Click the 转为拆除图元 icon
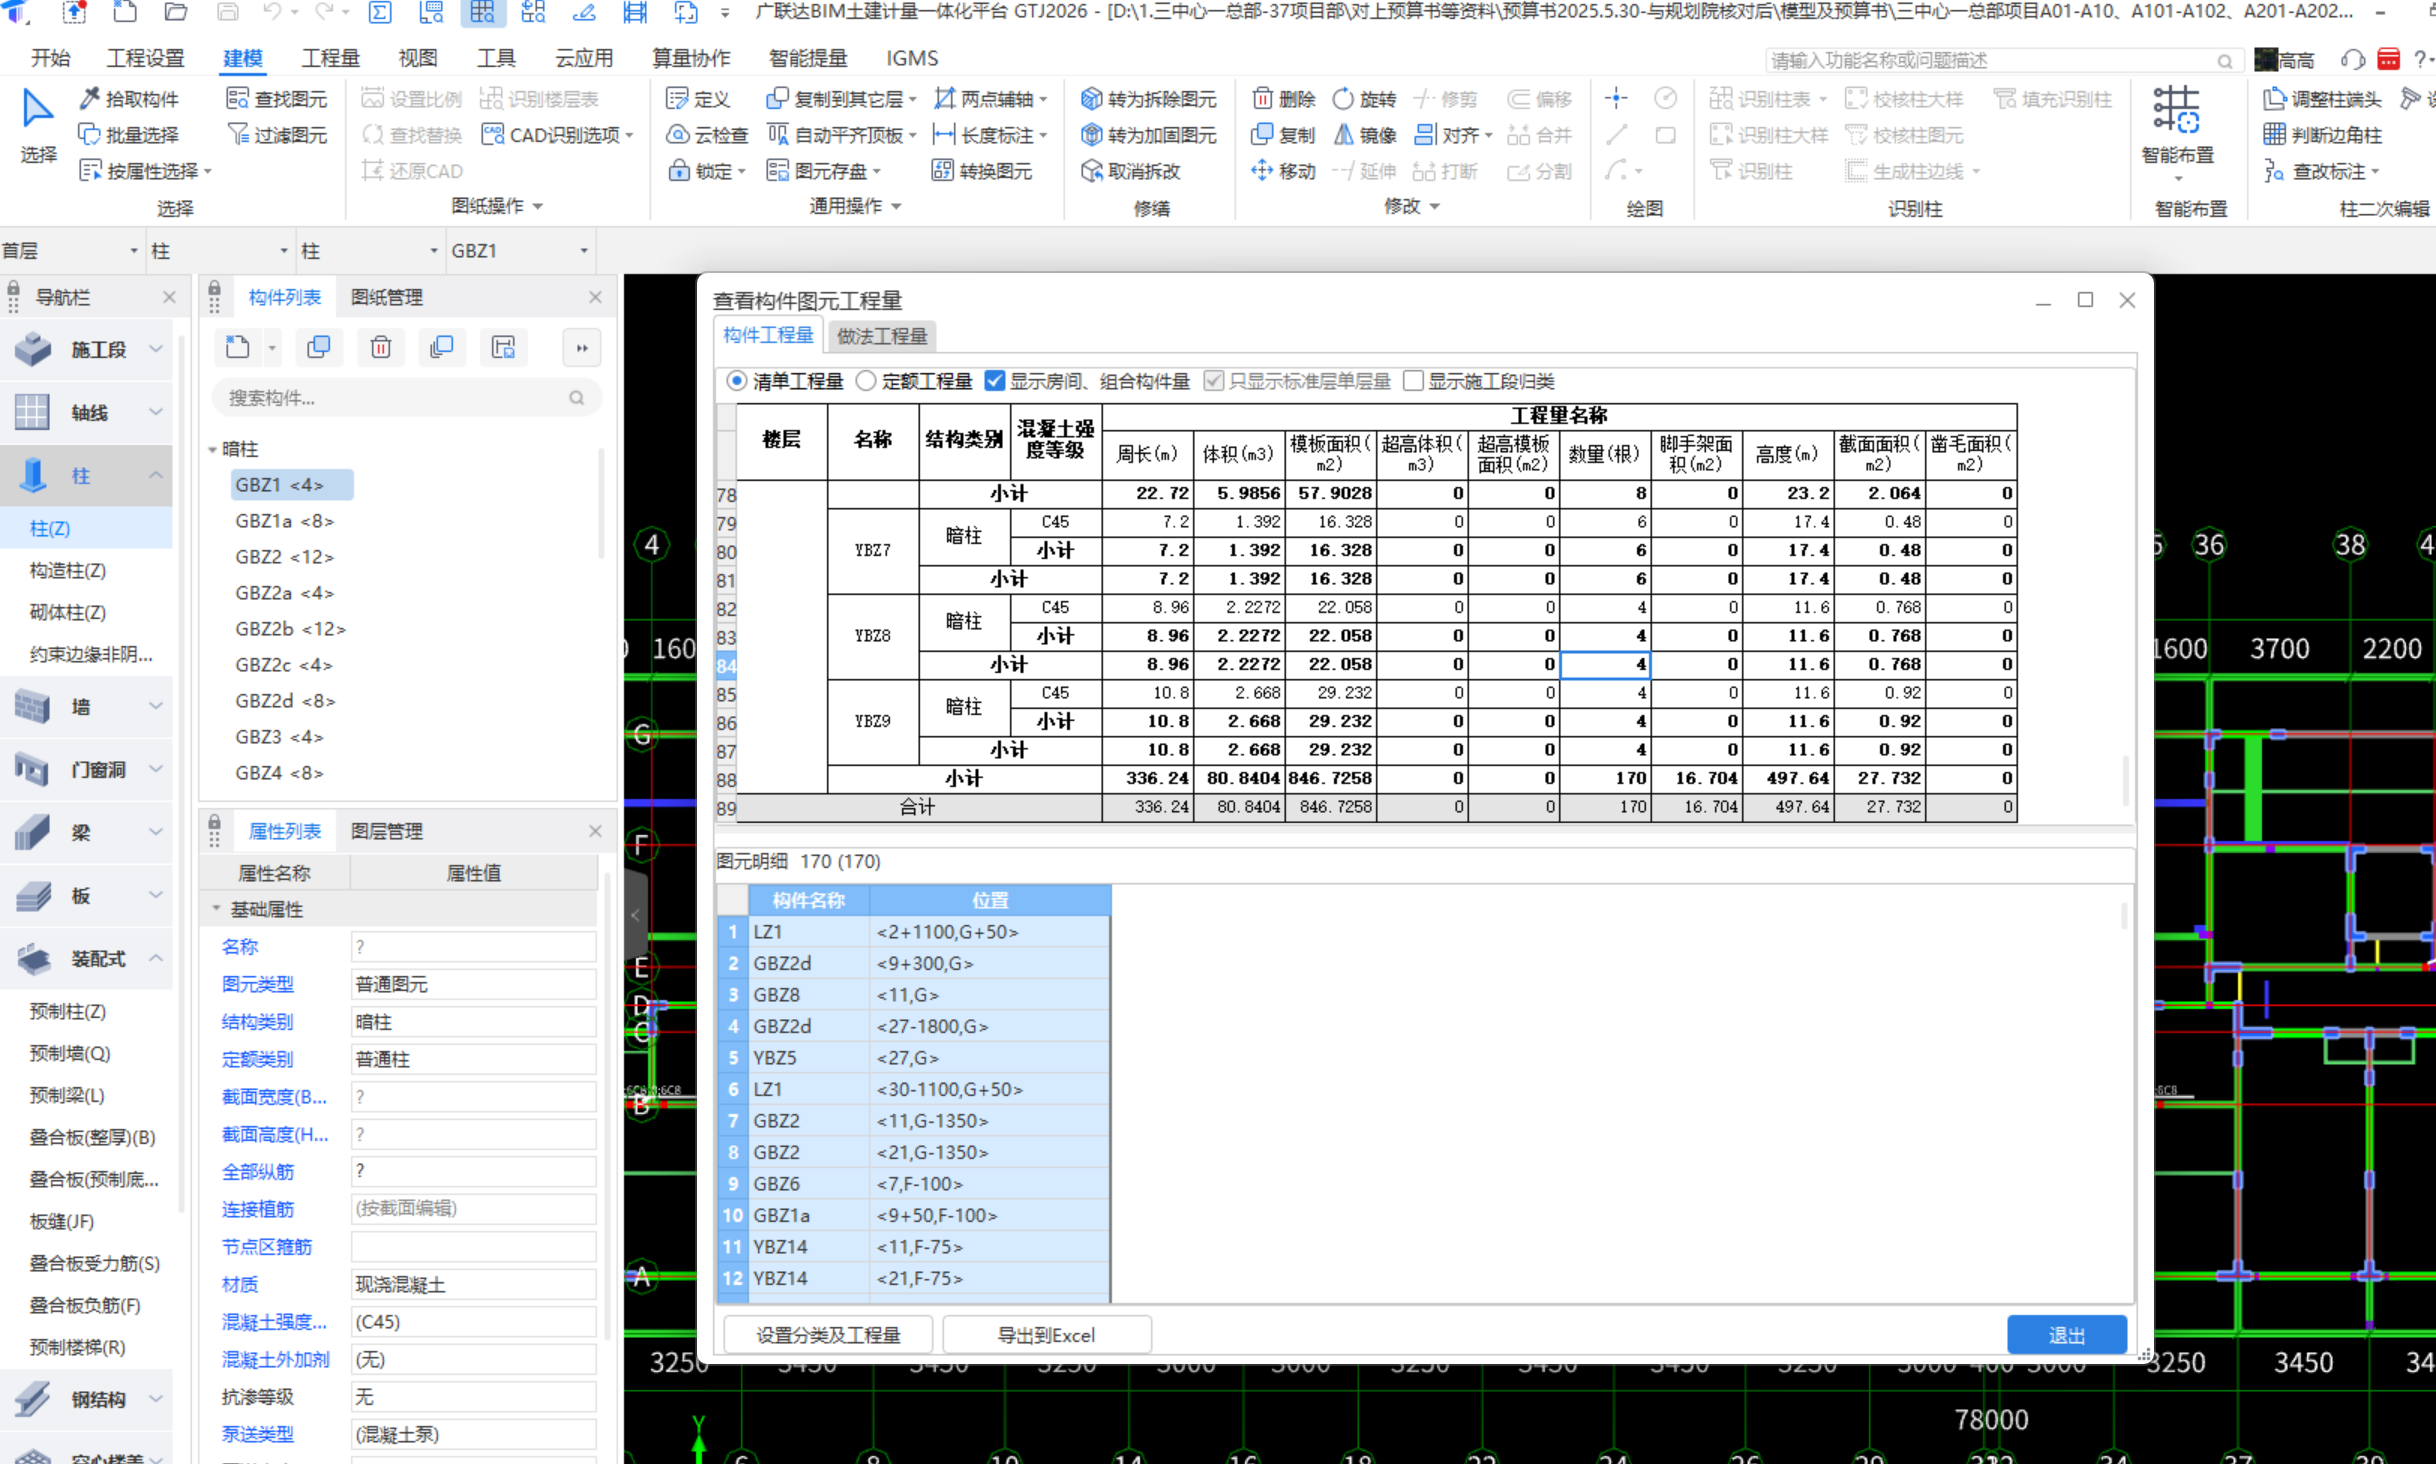Image resolution: width=2436 pixels, height=1464 pixels. tap(1091, 99)
